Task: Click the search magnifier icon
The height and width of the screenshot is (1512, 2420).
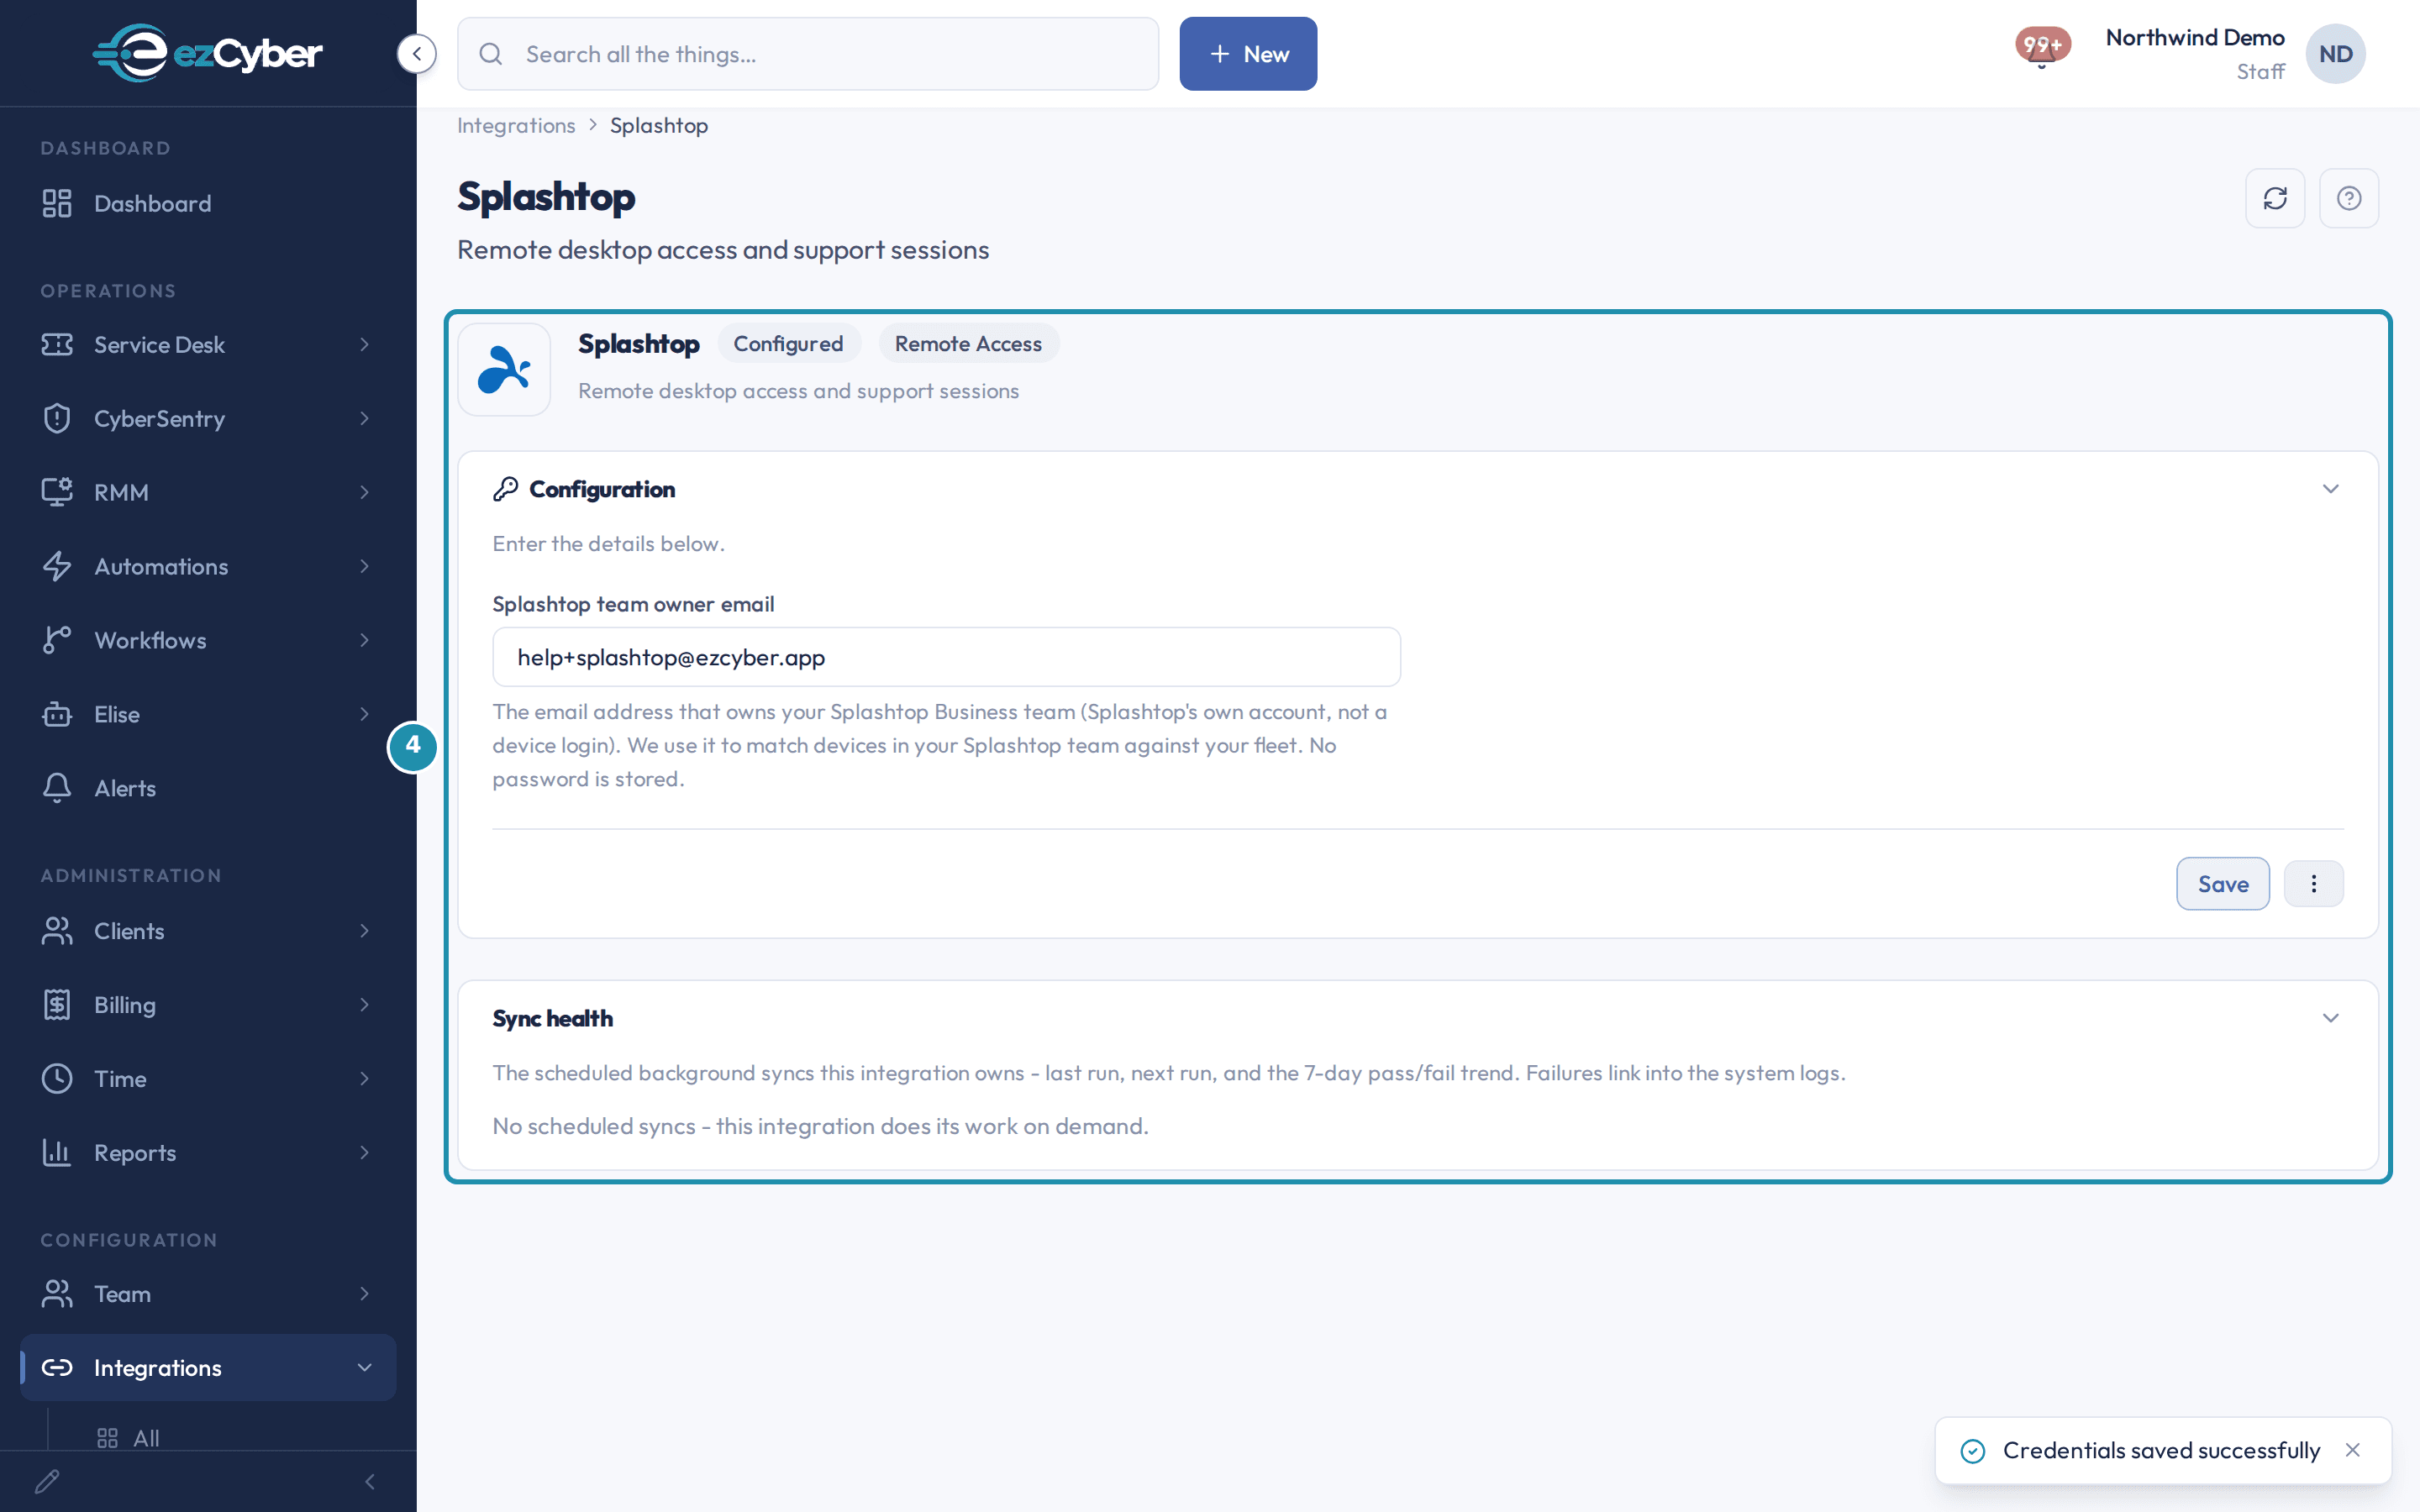Action: click(x=491, y=54)
